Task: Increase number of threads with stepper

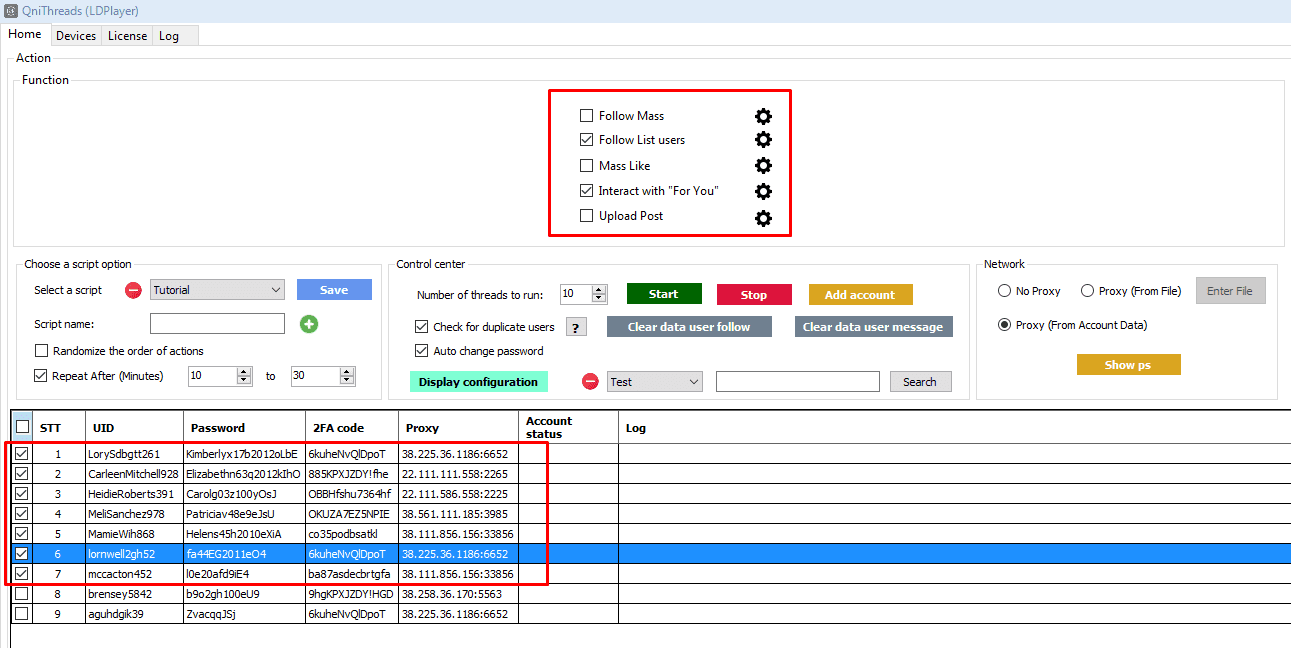Action: point(599,290)
